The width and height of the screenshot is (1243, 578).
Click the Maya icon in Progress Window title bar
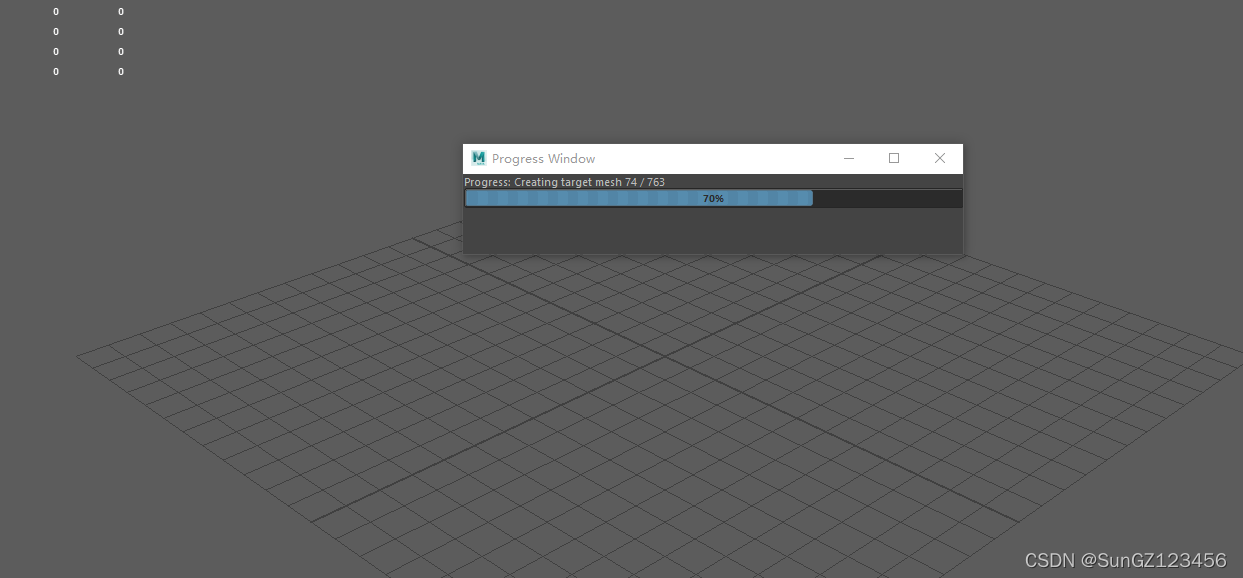click(x=478, y=158)
